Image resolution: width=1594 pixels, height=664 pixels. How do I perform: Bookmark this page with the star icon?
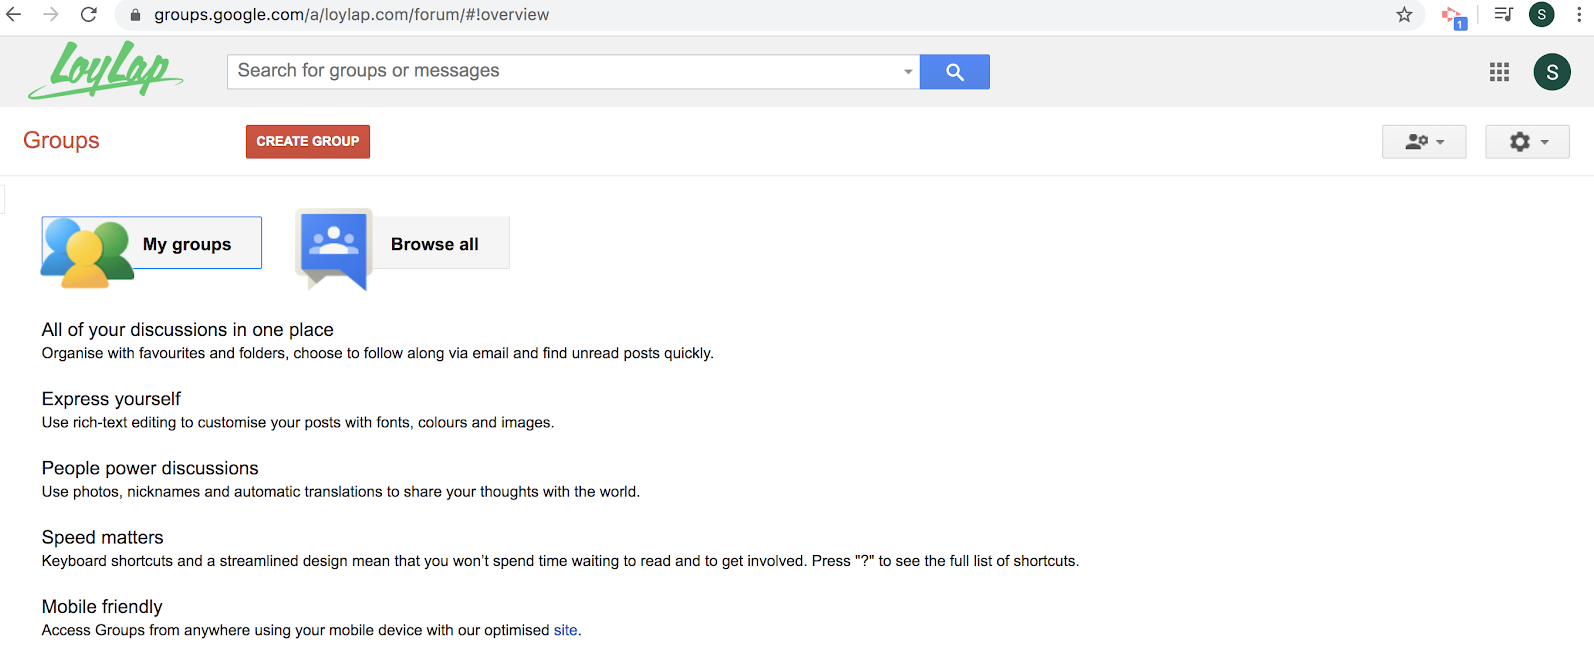(1404, 14)
